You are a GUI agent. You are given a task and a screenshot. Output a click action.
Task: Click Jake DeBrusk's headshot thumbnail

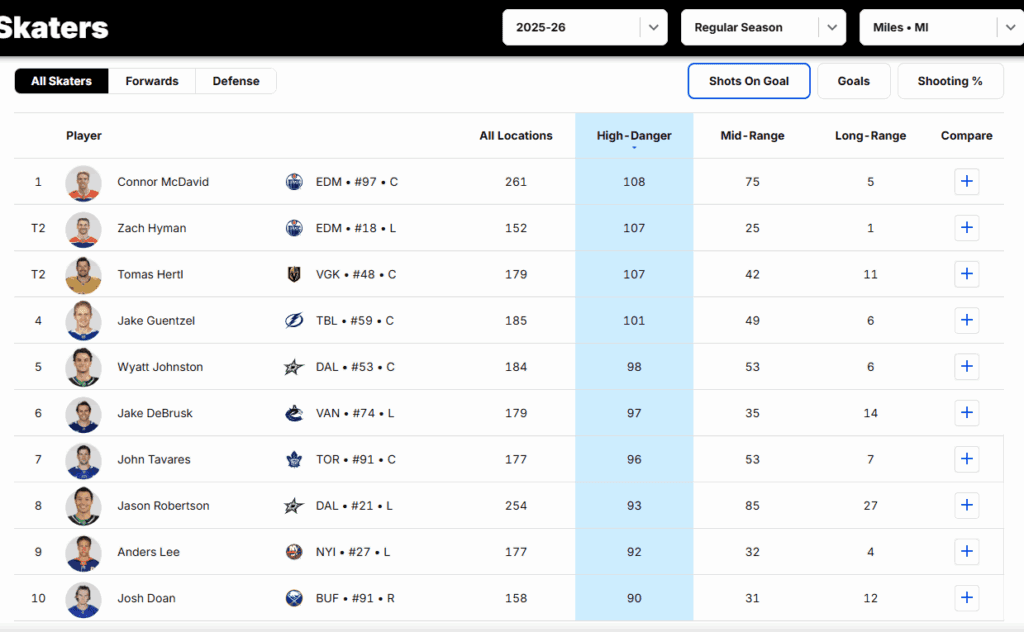point(84,414)
